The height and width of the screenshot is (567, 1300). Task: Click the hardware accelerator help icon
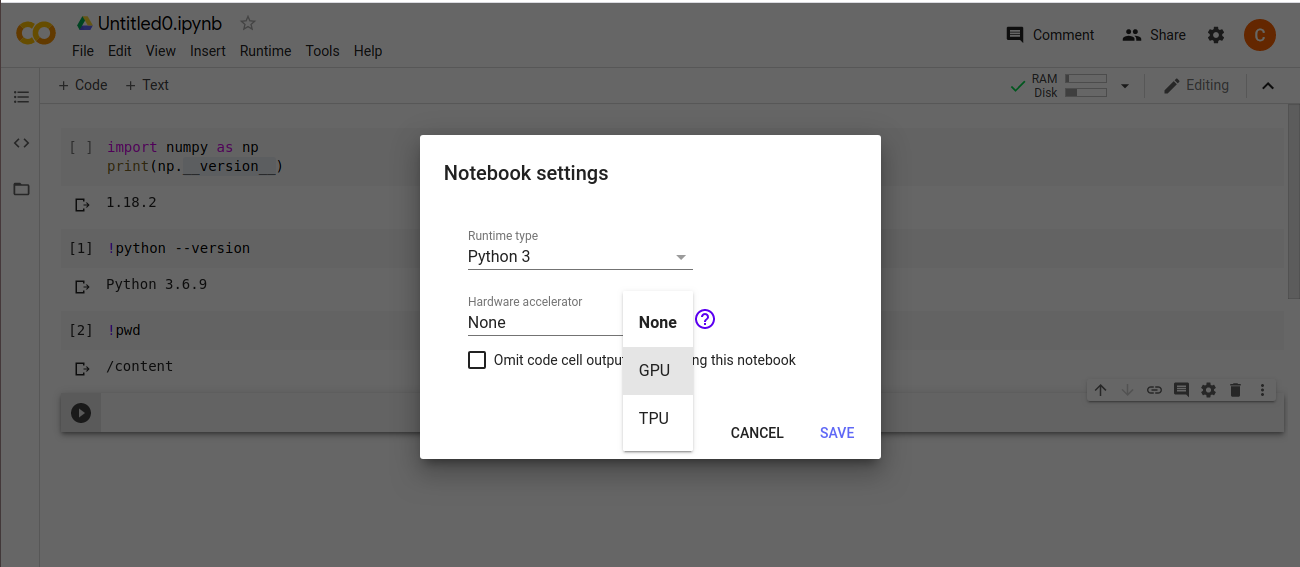tap(705, 320)
